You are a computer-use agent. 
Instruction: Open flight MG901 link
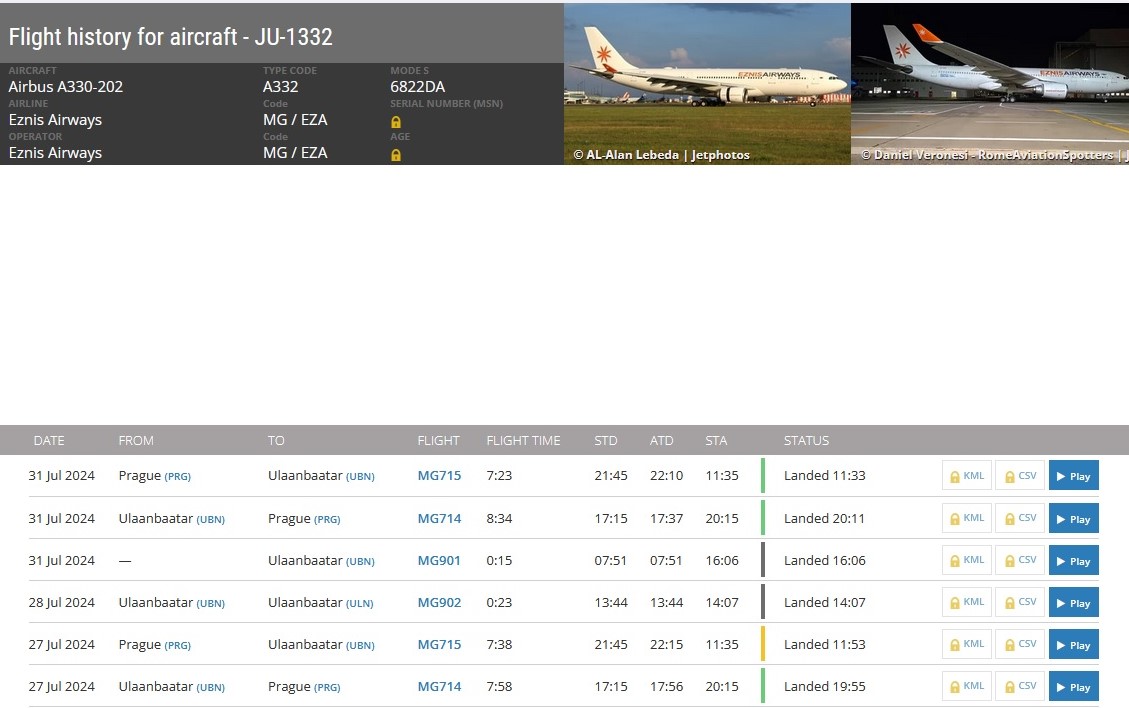click(x=439, y=560)
